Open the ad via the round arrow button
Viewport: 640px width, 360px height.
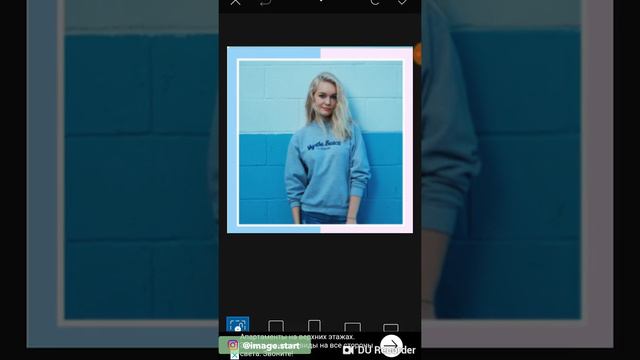click(x=391, y=346)
